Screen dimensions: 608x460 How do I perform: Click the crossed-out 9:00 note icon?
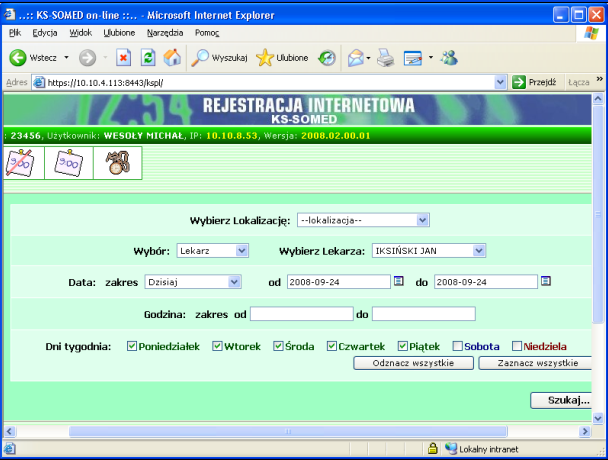20,163
